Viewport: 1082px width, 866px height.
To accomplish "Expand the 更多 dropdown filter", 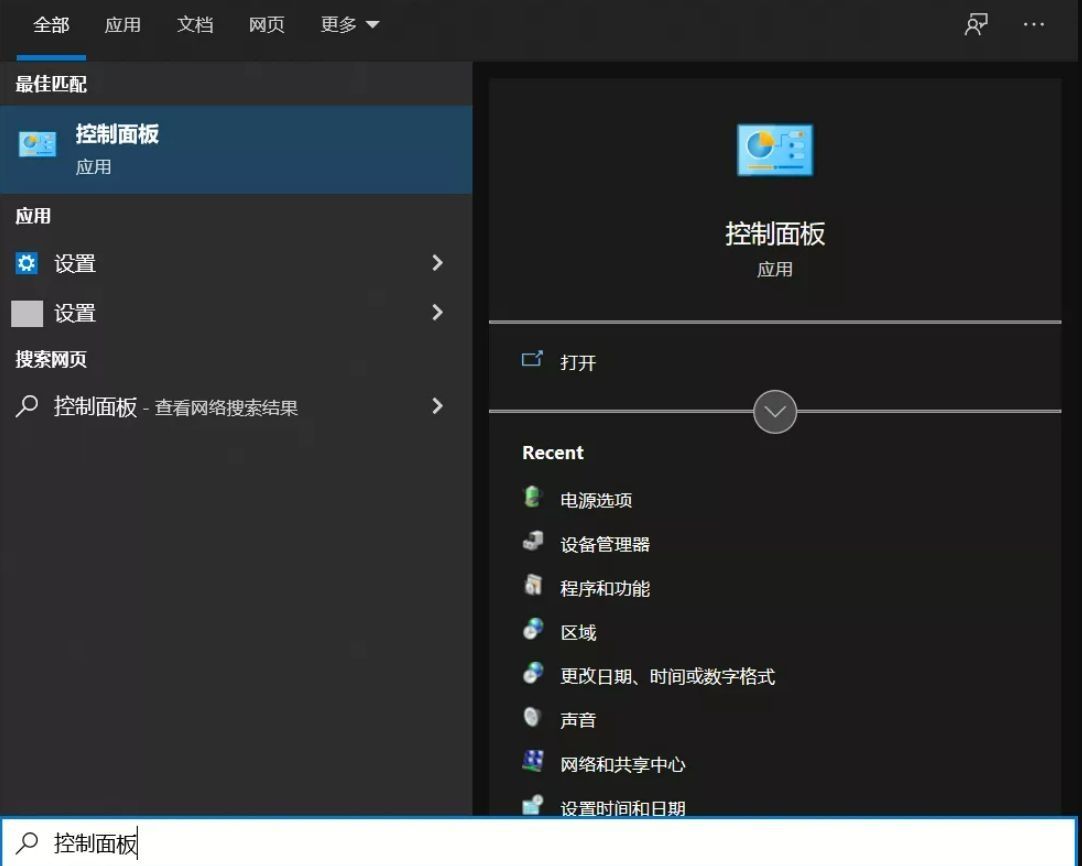I will click(x=349, y=25).
